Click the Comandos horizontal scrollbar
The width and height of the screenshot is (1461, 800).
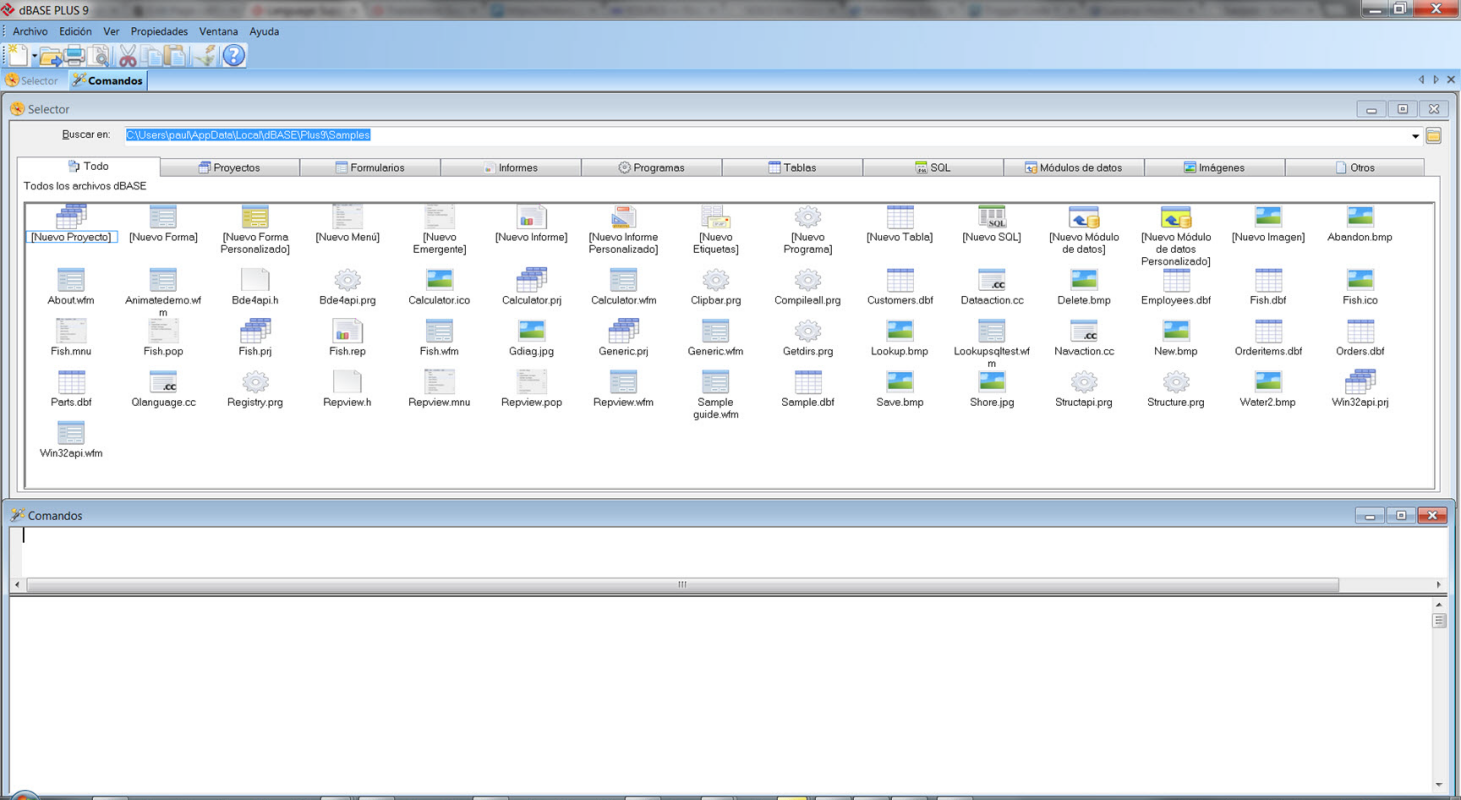pos(682,585)
